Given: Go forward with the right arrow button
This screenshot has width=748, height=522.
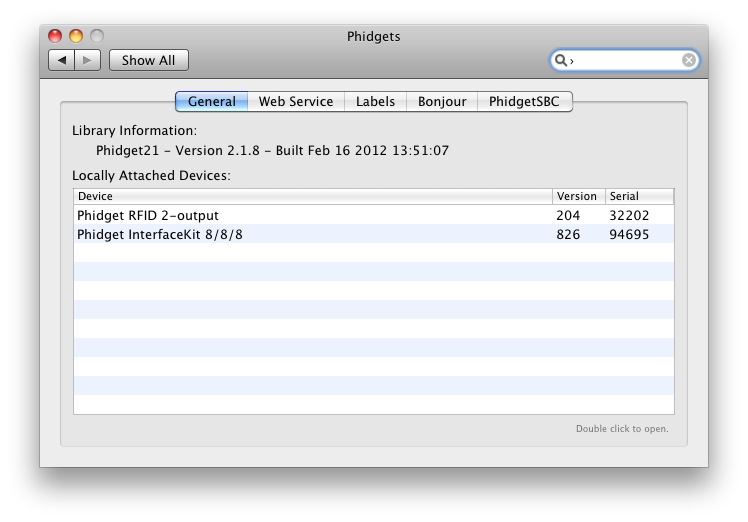Looking at the screenshot, I should click(x=87, y=60).
